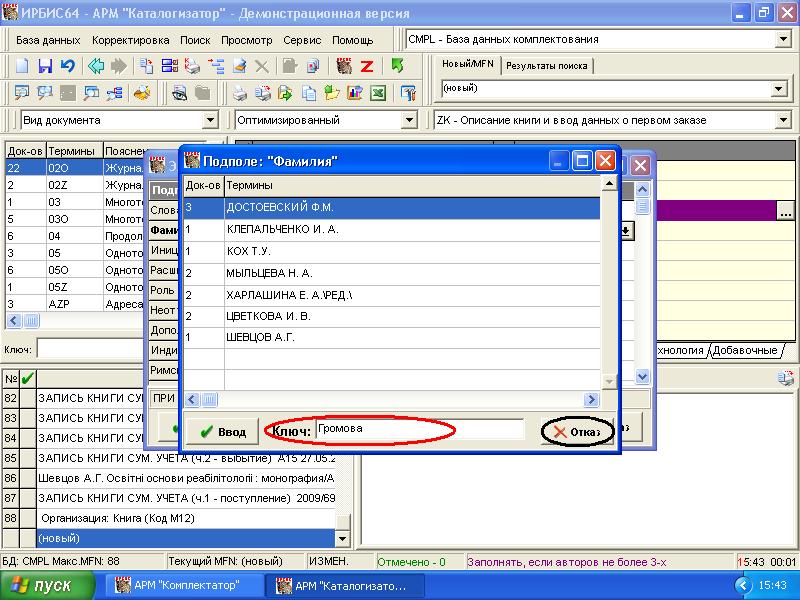Click the green checkmark column header
This screenshot has height=600, width=800.
tap(27, 379)
